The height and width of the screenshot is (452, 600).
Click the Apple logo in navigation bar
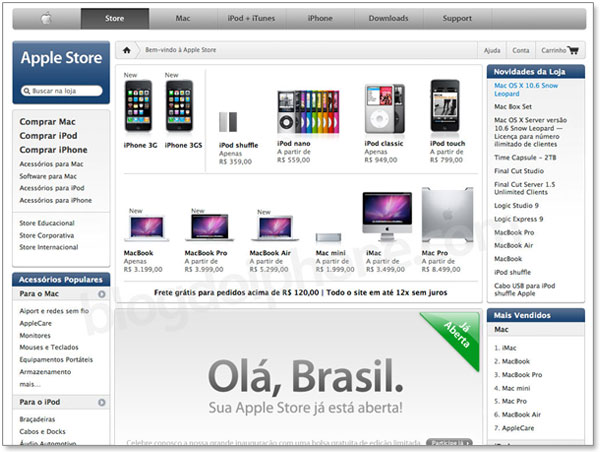46,18
